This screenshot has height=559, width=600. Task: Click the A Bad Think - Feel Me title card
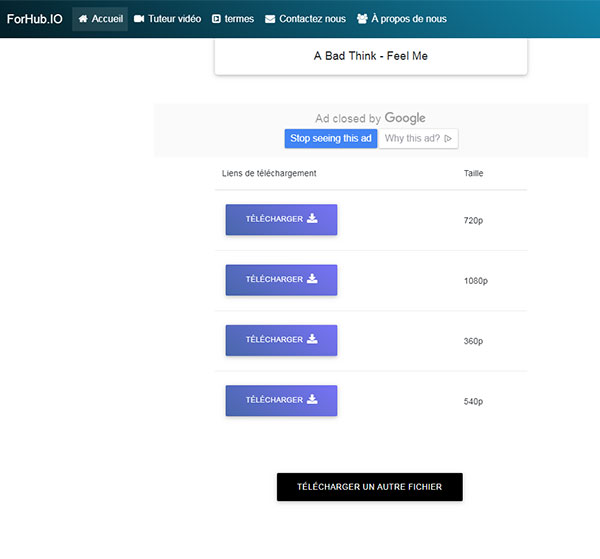click(x=370, y=56)
